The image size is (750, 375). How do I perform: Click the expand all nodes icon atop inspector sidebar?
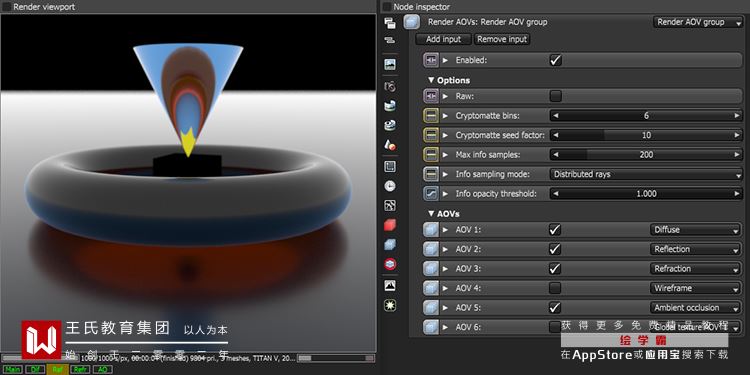point(390,22)
